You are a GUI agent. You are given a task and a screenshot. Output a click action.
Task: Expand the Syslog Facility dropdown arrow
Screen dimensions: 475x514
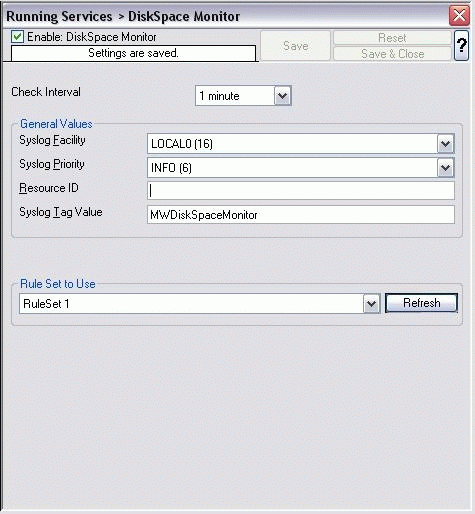point(445,144)
